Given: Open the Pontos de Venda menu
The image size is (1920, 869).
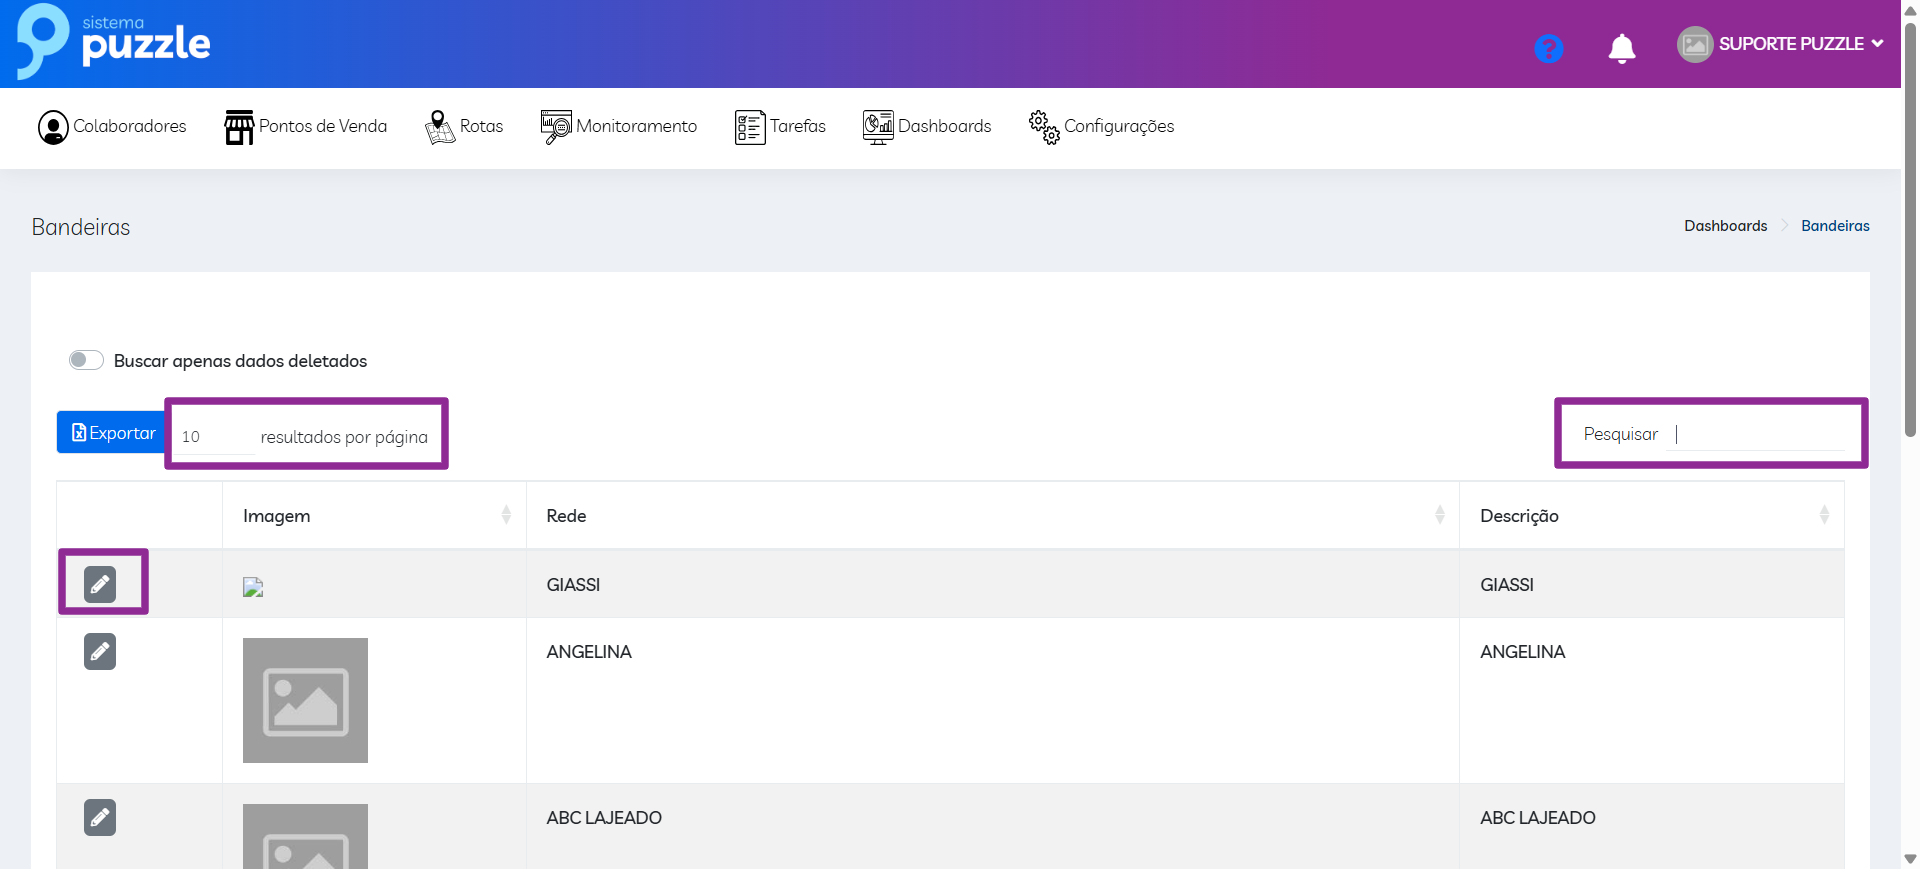Looking at the screenshot, I should pos(306,127).
